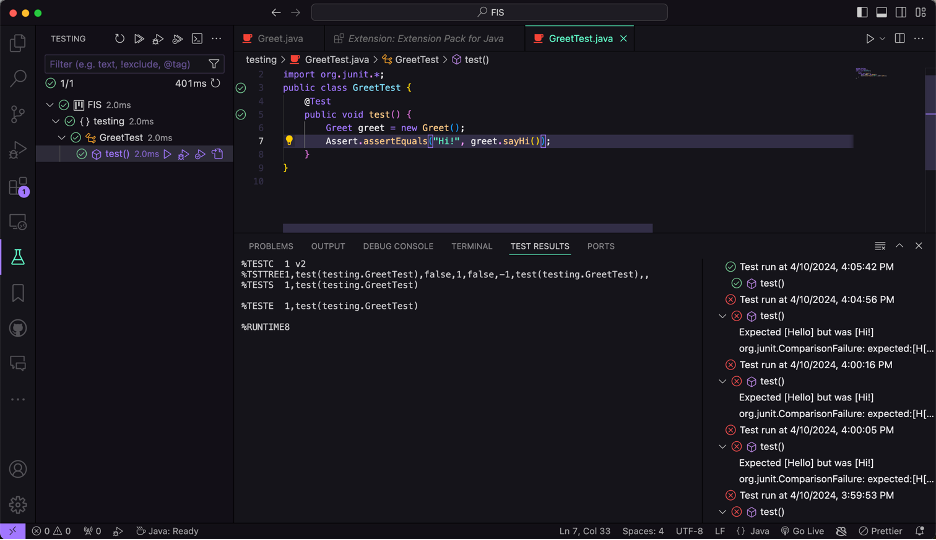Collapse test() under 4:04:56 PM run
The height and width of the screenshot is (540, 936).
click(x=722, y=316)
